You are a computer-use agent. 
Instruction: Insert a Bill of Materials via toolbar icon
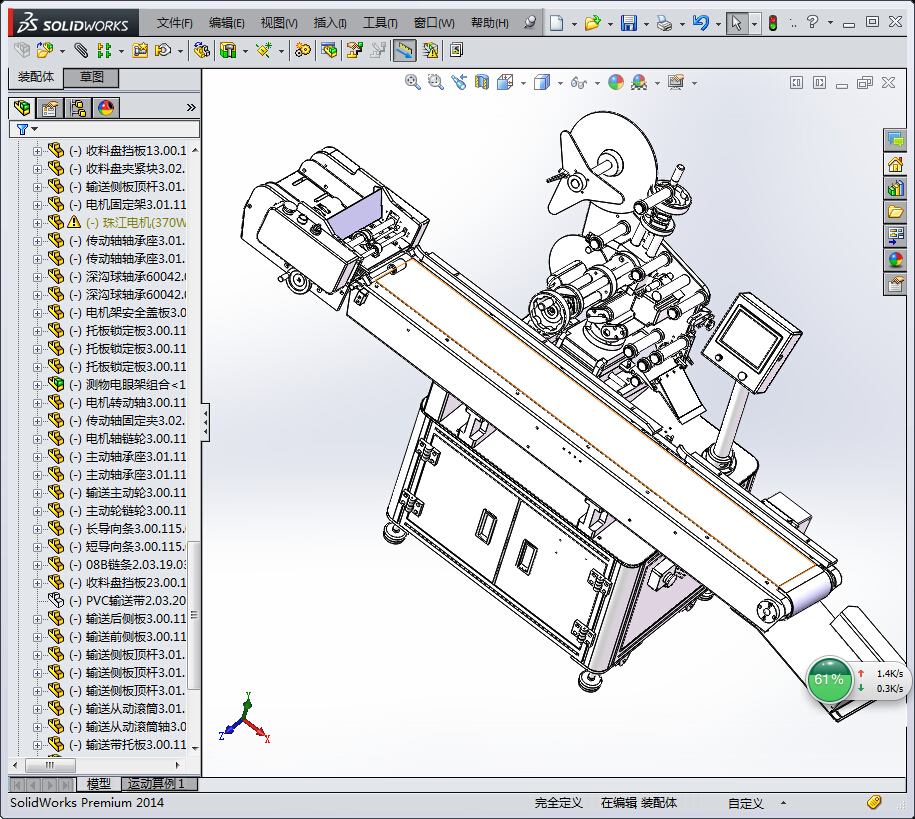coord(329,51)
